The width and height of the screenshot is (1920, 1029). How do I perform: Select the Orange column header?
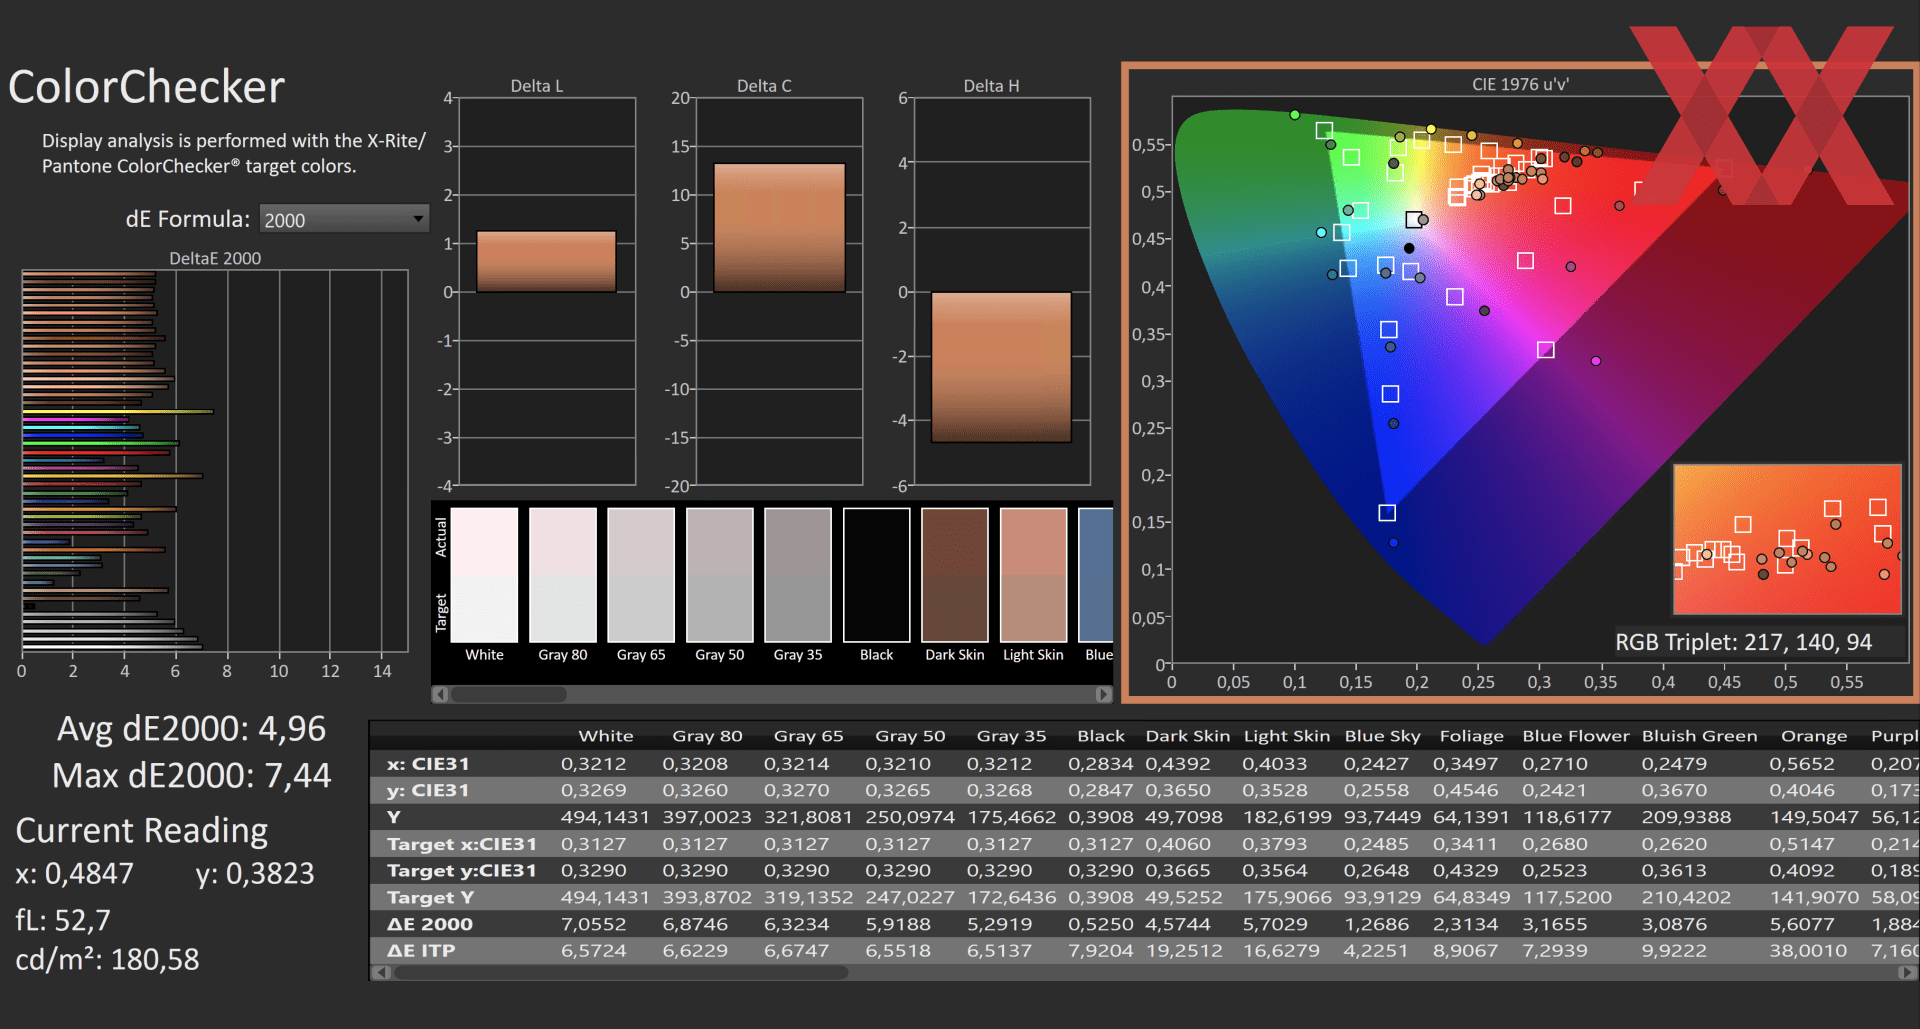click(x=1814, y=736)
